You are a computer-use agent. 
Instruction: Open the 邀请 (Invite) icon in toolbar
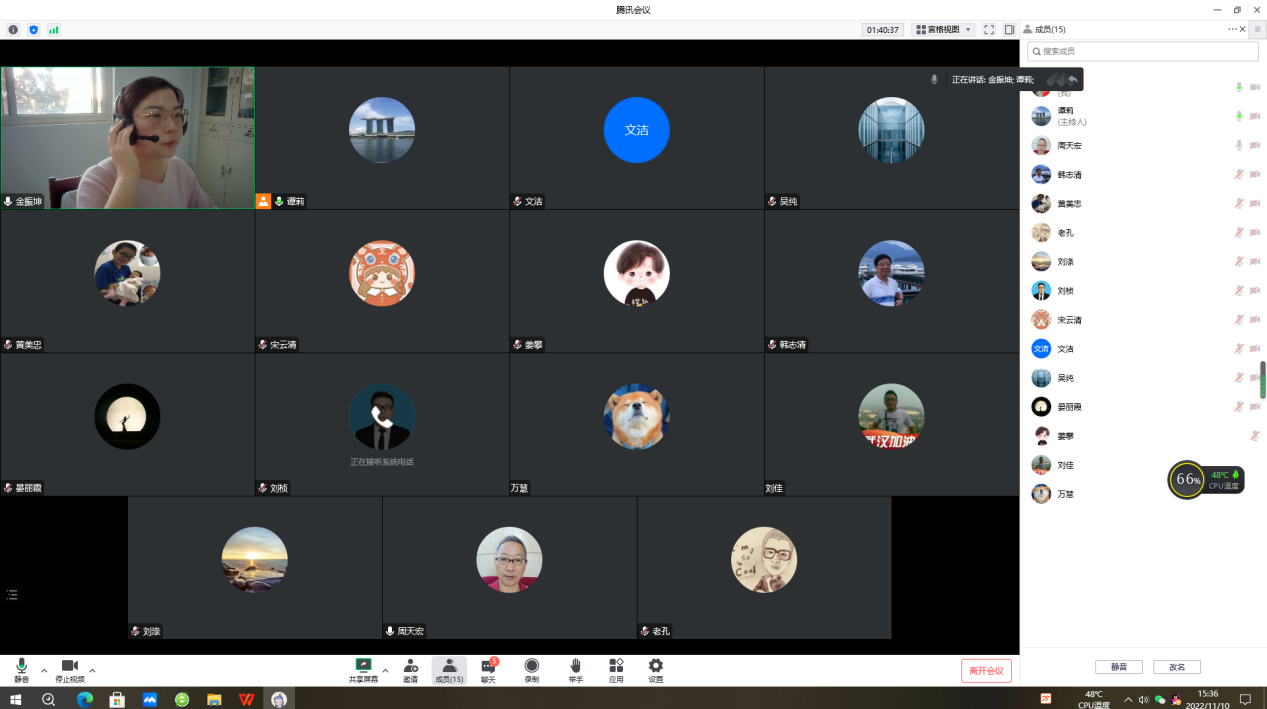point(410,669)
